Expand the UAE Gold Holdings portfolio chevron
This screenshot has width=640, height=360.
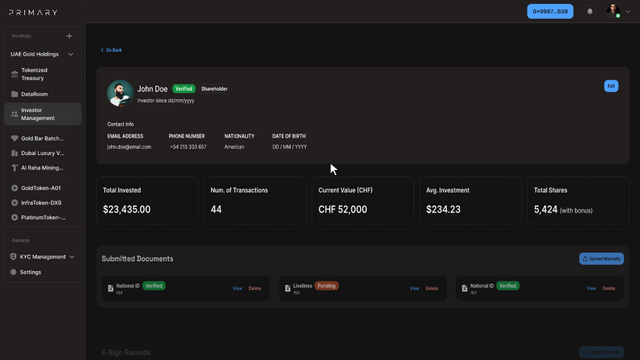(x=71, y=54)
